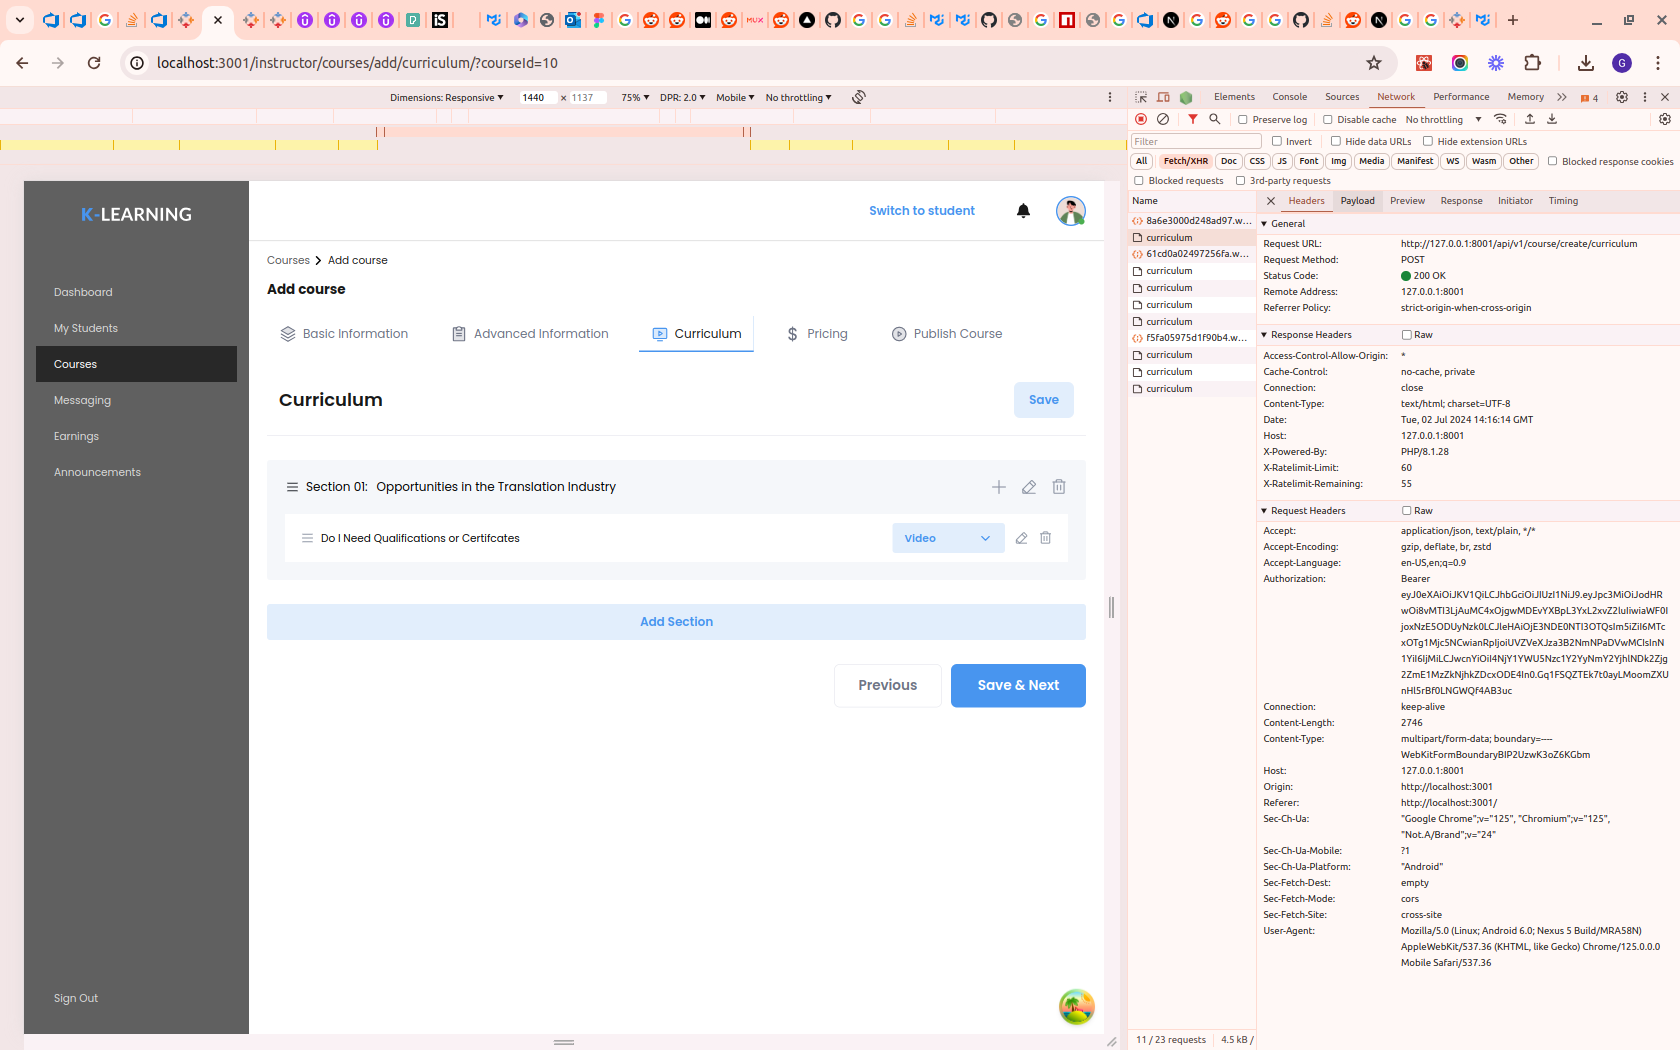Image resolution: width=1680 pixels, height=1050 pixels.
Task: Open the Dimensions Responsive dropdown
Action: pyautogui.click(x=446, y=98)
